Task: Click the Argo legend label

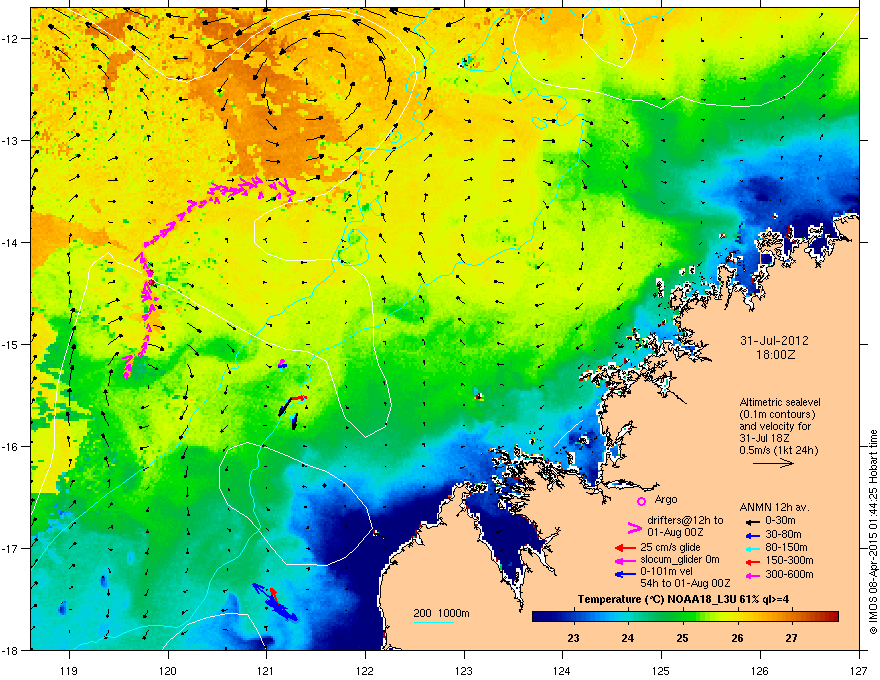Action: tap(666, 499)
